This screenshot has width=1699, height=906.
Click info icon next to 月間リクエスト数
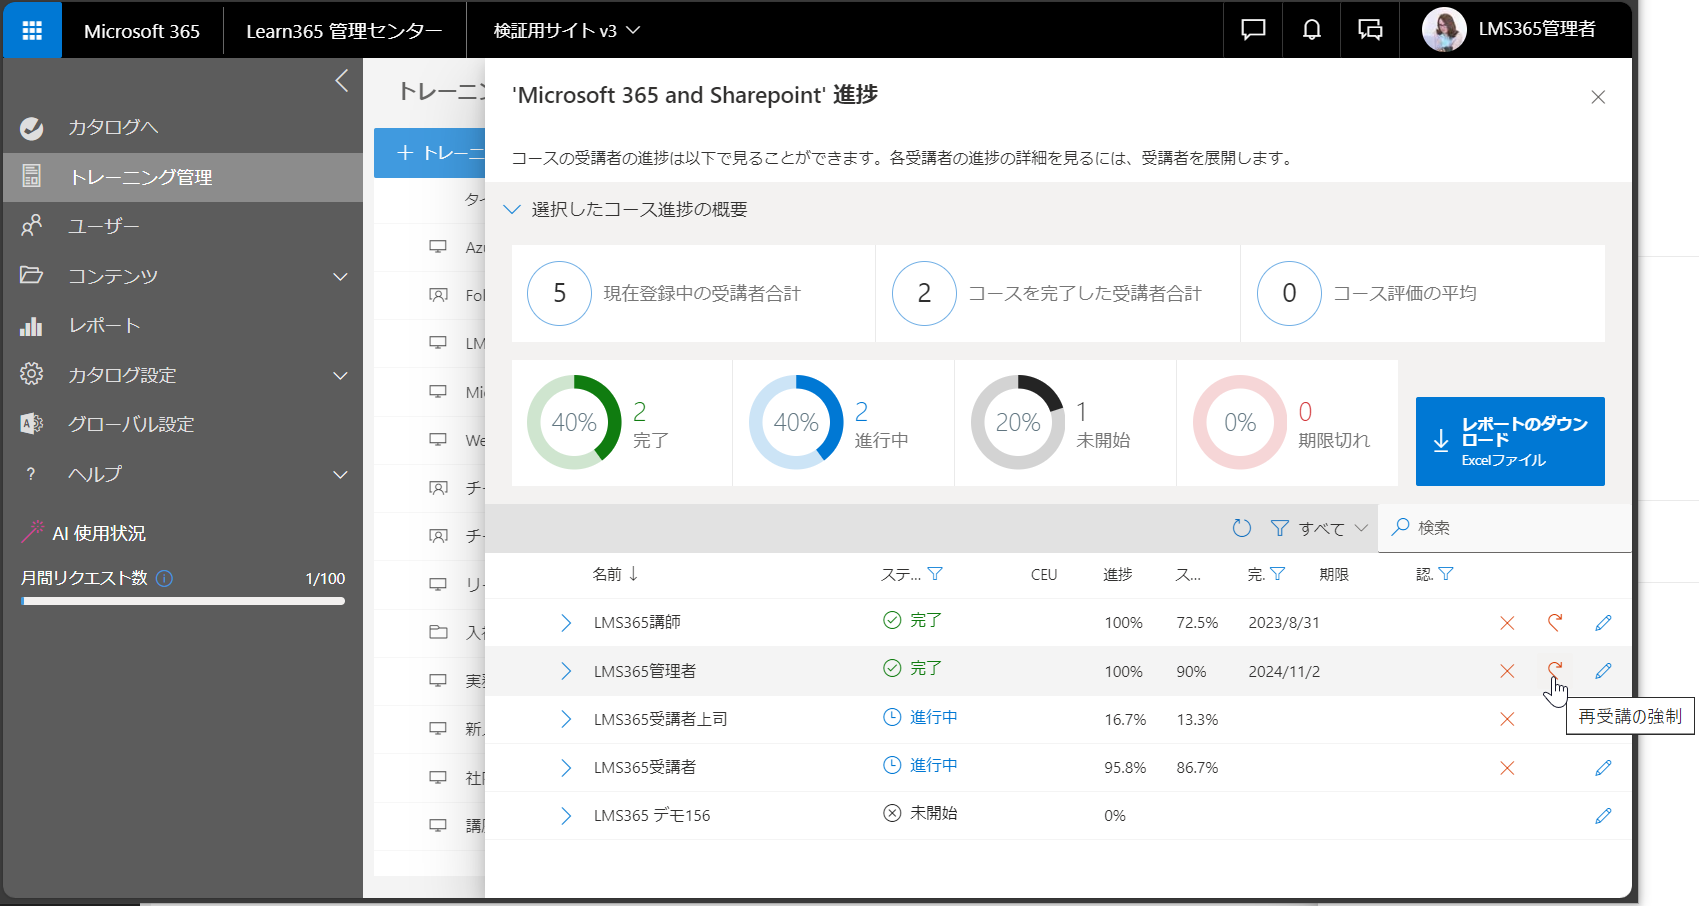click(x=165, y=578)
